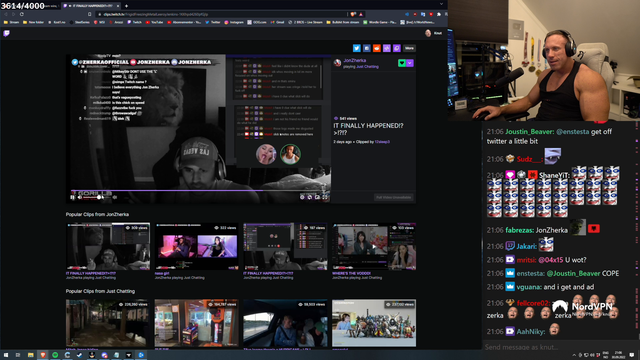Share the clip on Reddit

click(x=377, y=48)
